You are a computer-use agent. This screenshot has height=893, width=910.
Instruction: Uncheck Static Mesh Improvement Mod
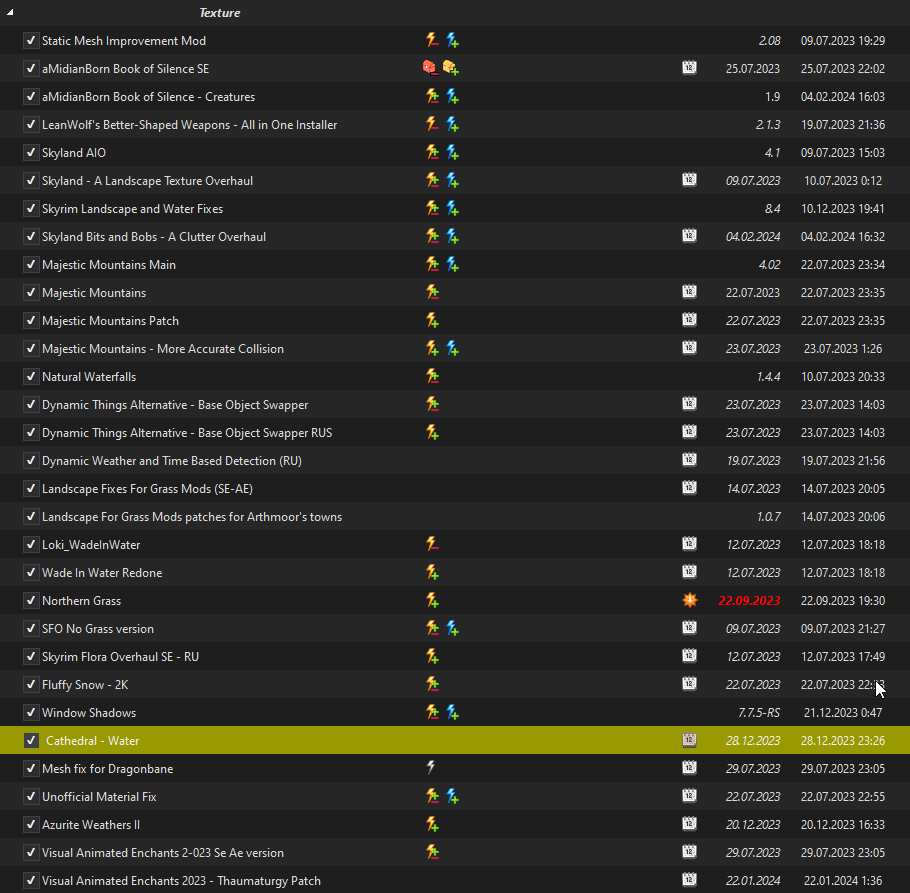click(31, 41)
